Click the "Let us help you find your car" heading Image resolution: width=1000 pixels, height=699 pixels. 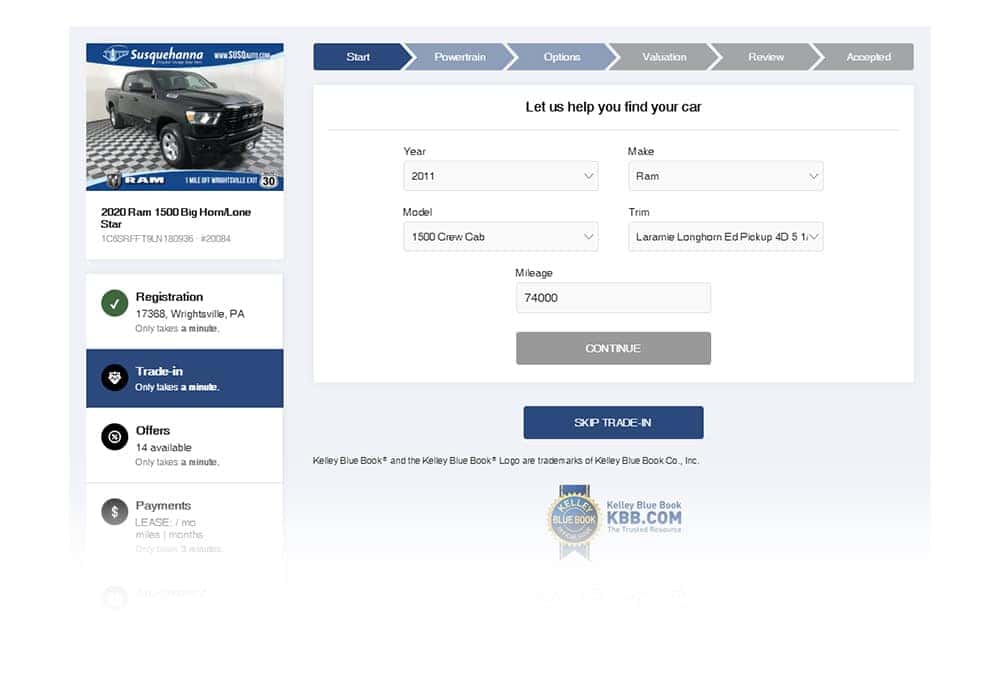pos(614,107)
